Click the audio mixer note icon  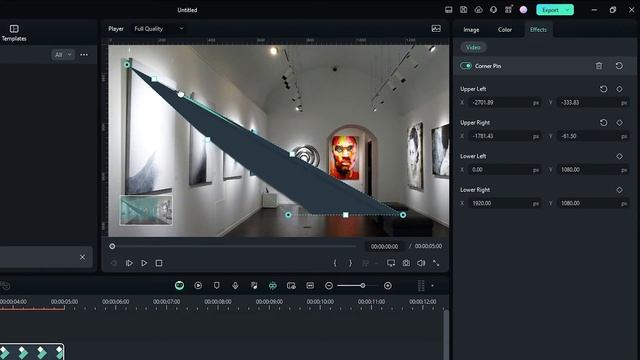(254, 286)
